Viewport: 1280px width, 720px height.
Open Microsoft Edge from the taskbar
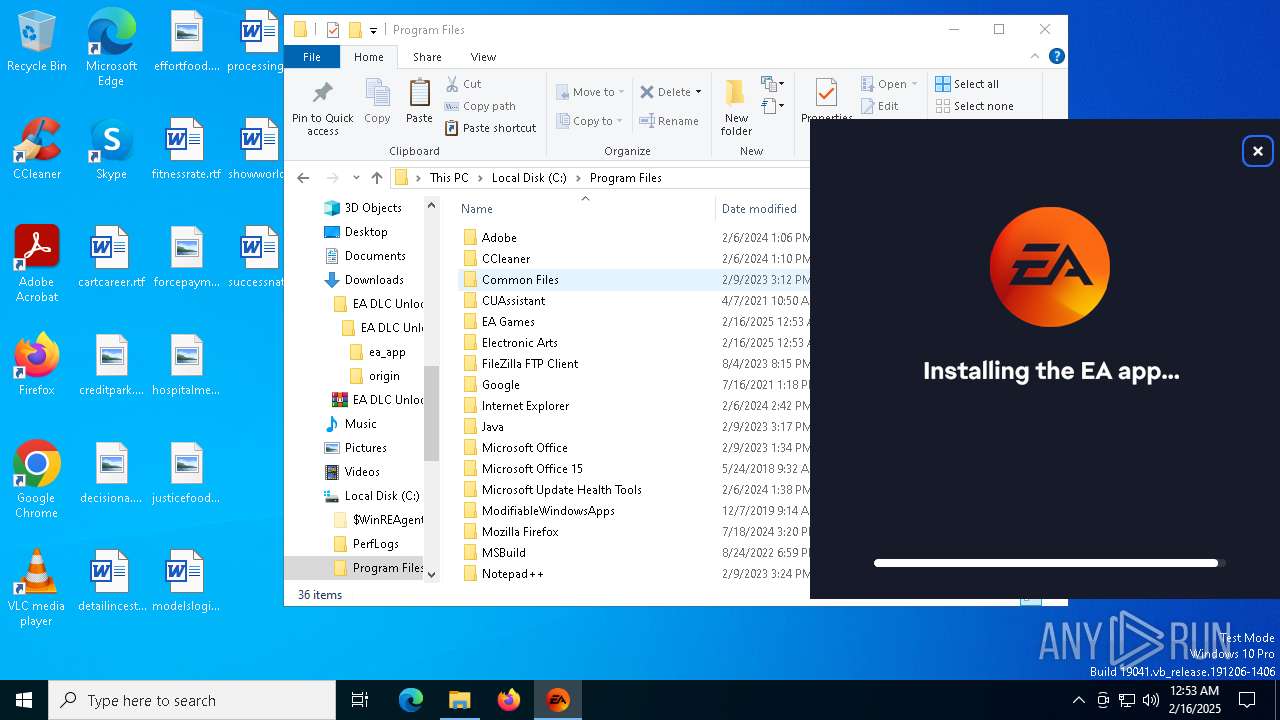(411, 700)
